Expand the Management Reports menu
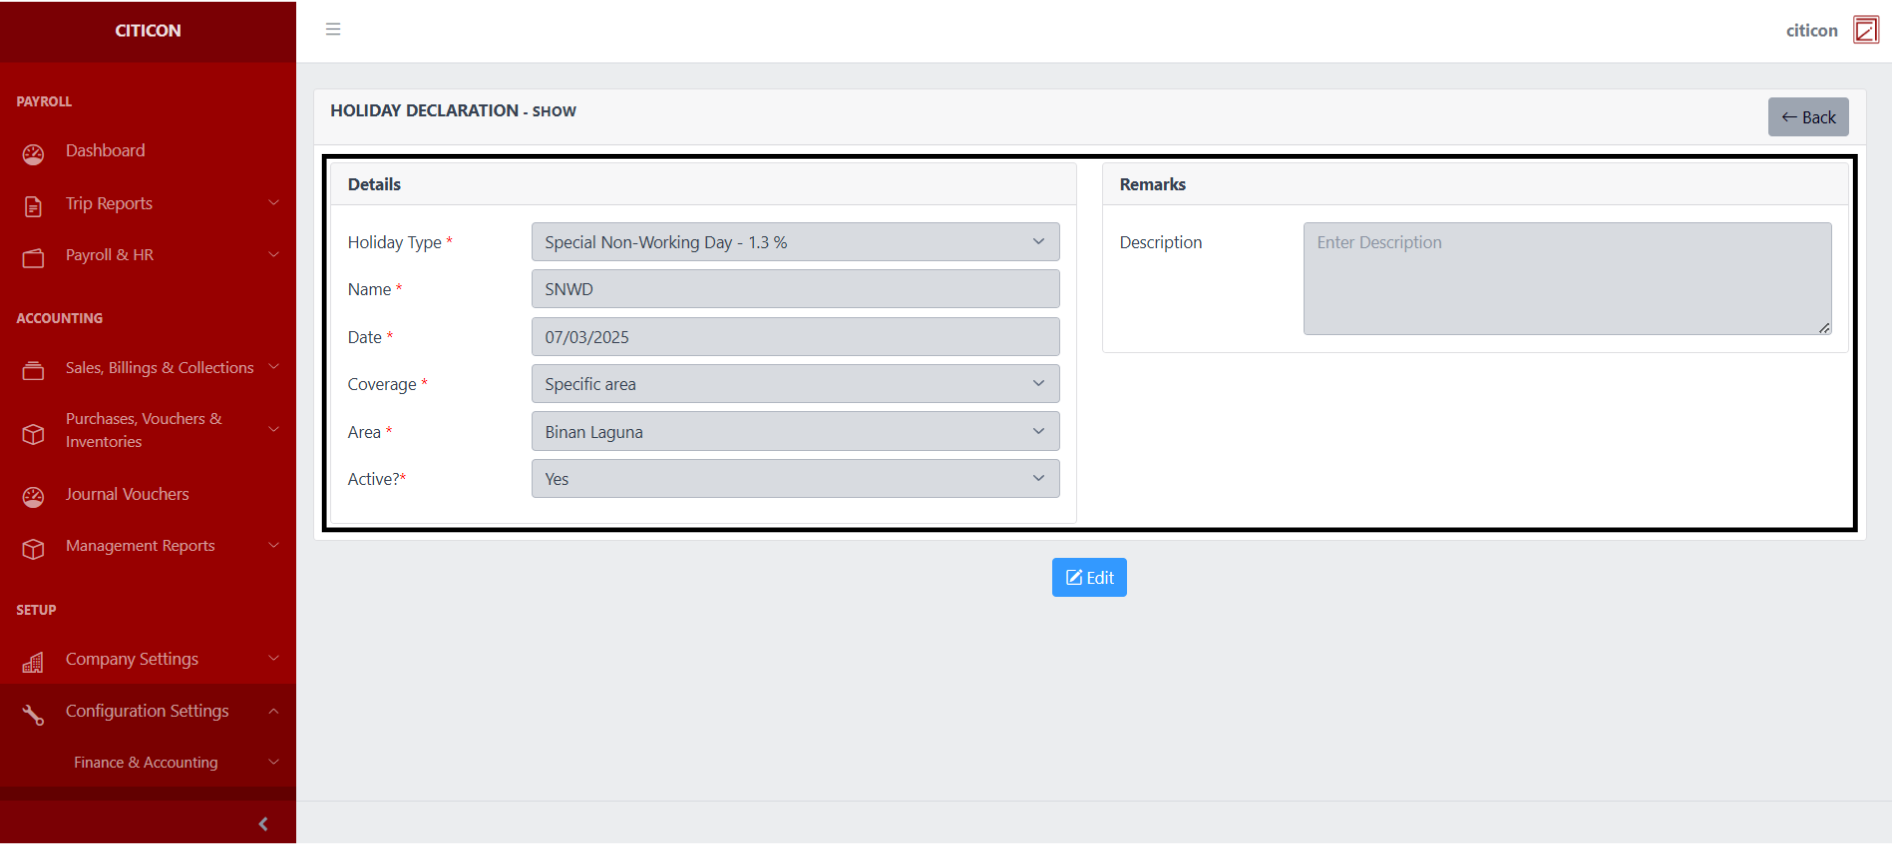Image resolution: width=1892 pixels, height=845 pixels. [x=141, y=546]
